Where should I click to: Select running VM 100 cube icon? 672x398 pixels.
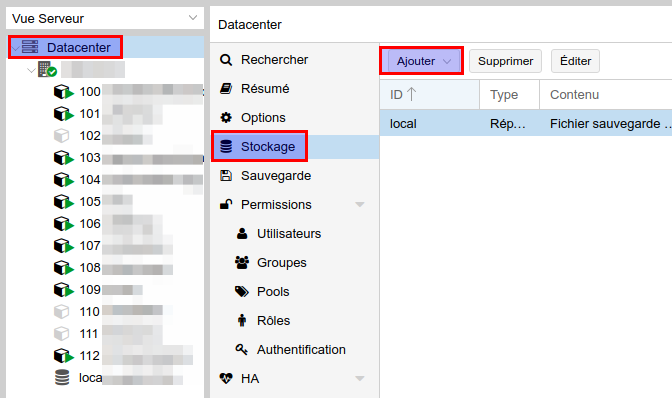63,92
